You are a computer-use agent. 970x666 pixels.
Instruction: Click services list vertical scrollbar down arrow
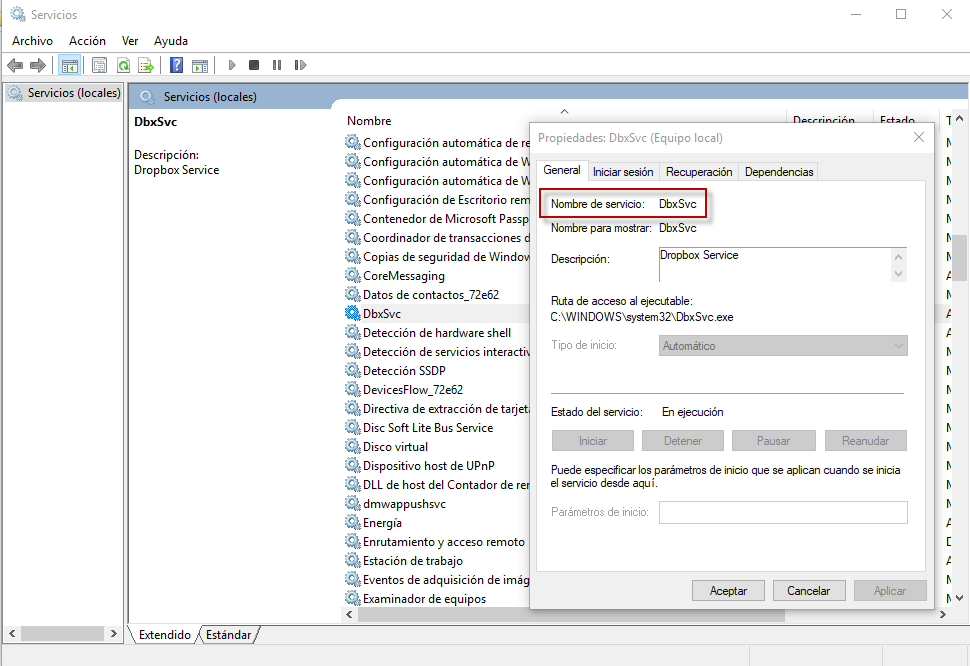959,598
